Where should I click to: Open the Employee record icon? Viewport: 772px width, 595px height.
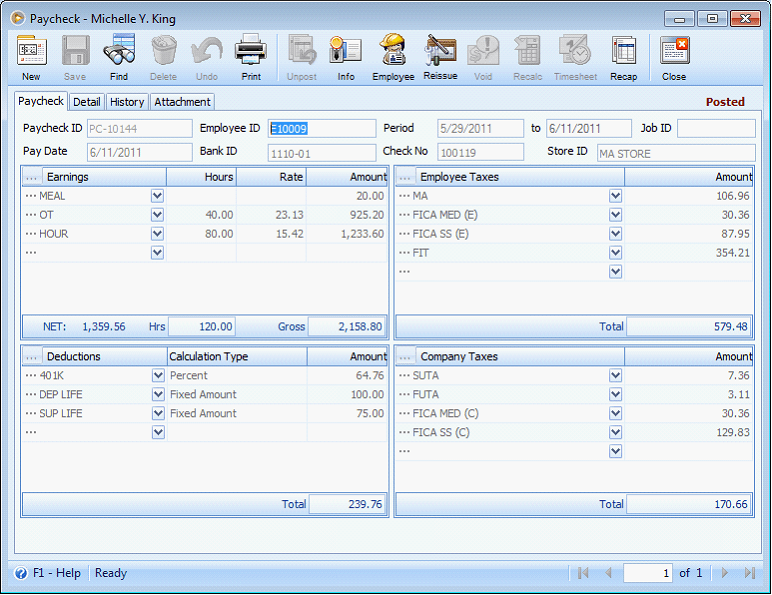[x=392, y=50]
